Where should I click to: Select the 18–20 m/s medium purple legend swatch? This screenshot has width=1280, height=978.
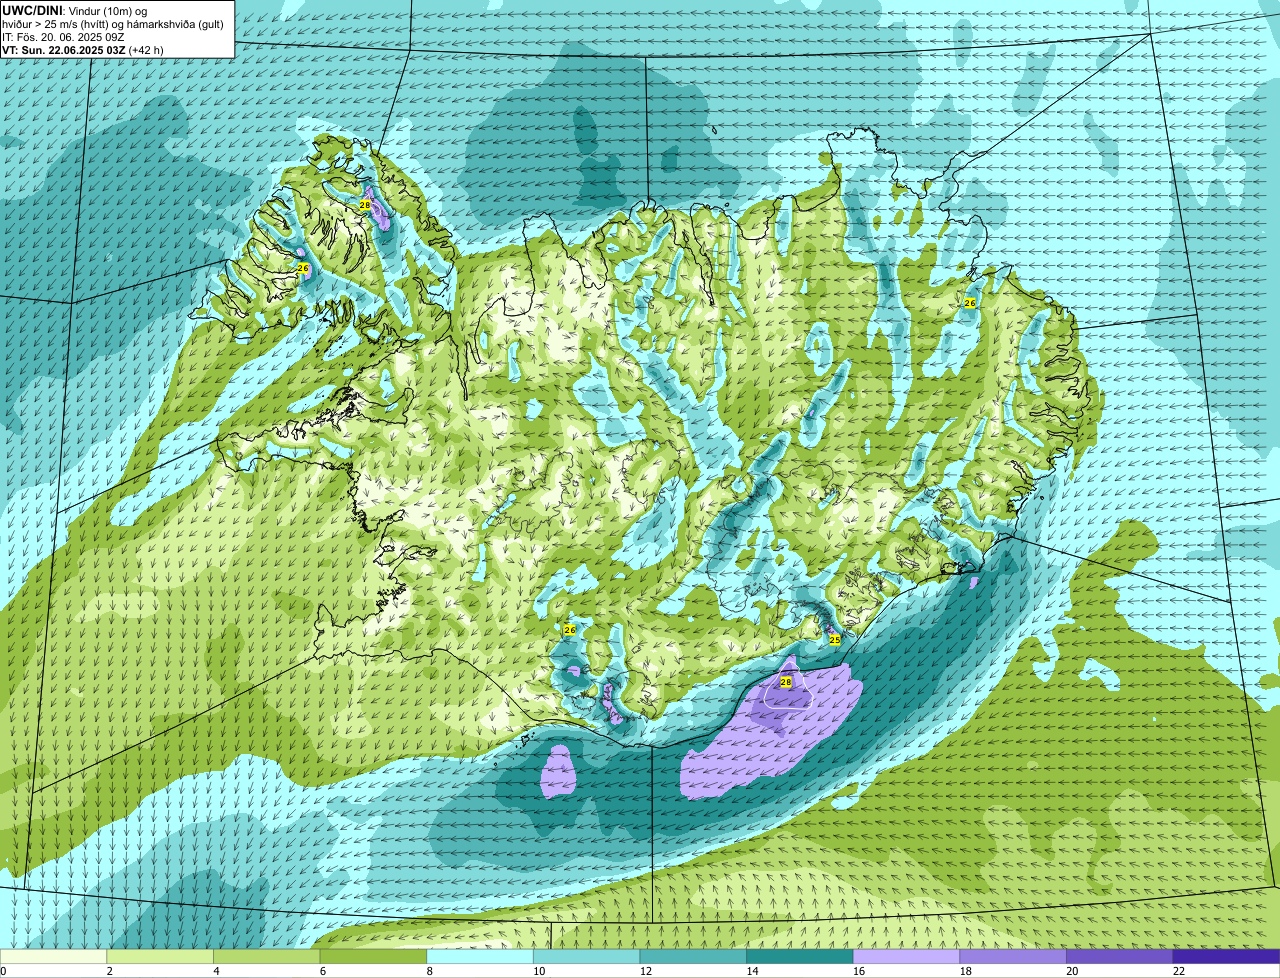tap(1013, 956)
